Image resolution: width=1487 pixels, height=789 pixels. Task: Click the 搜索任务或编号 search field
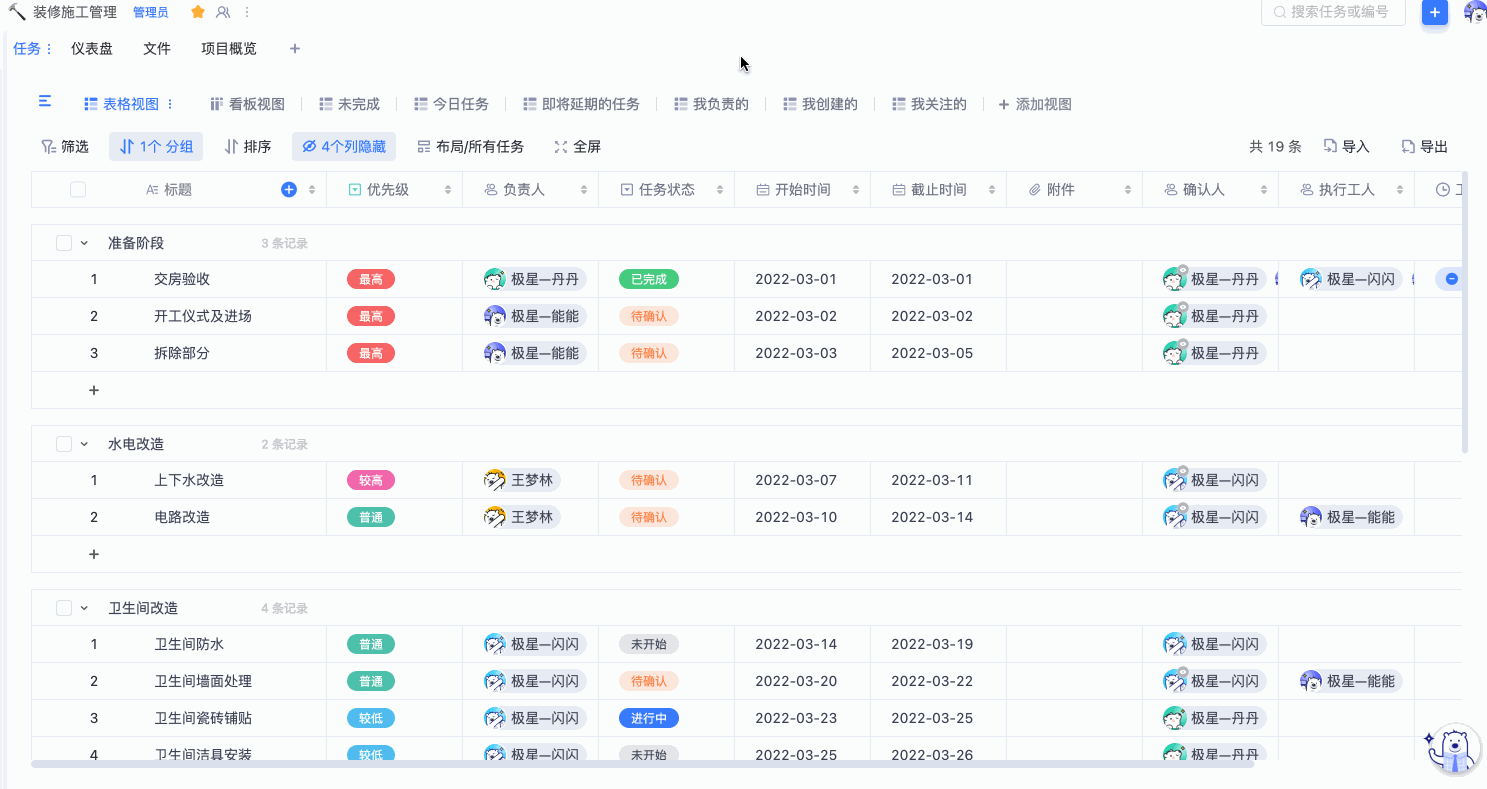click(1335, 12)
